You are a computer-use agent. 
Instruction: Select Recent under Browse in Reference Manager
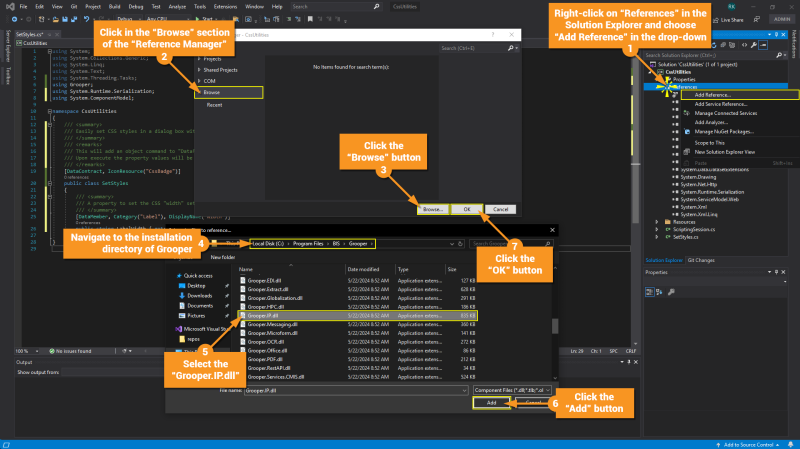[x=214, y=105]
